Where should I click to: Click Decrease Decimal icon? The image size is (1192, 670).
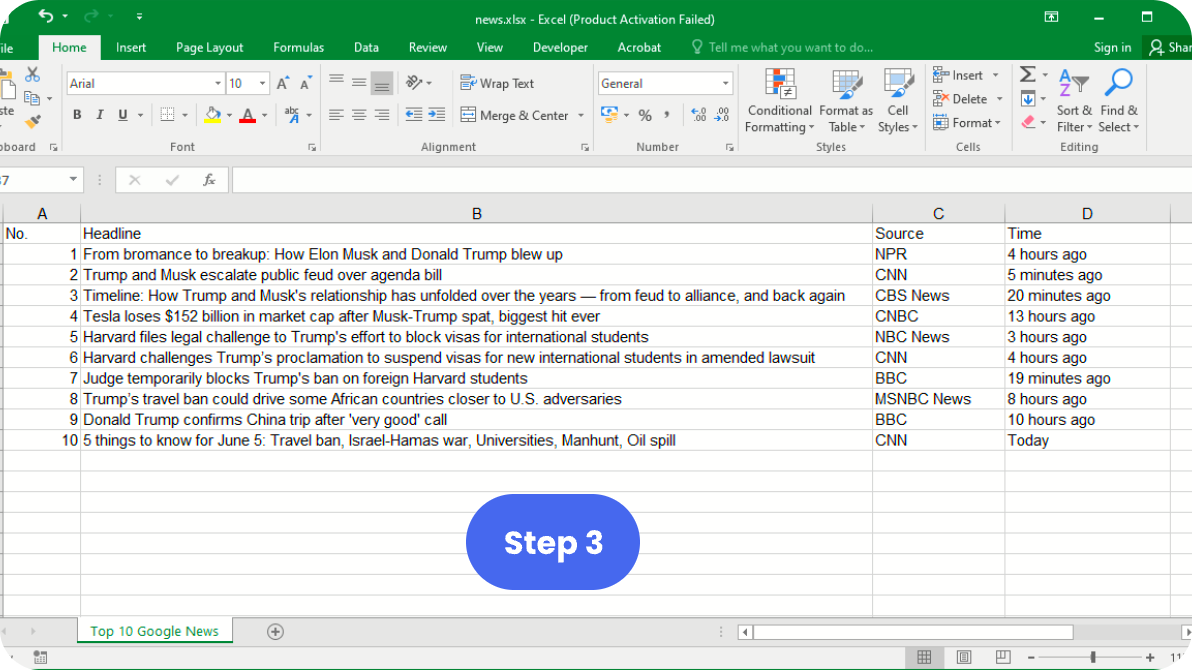pos(721,115)
